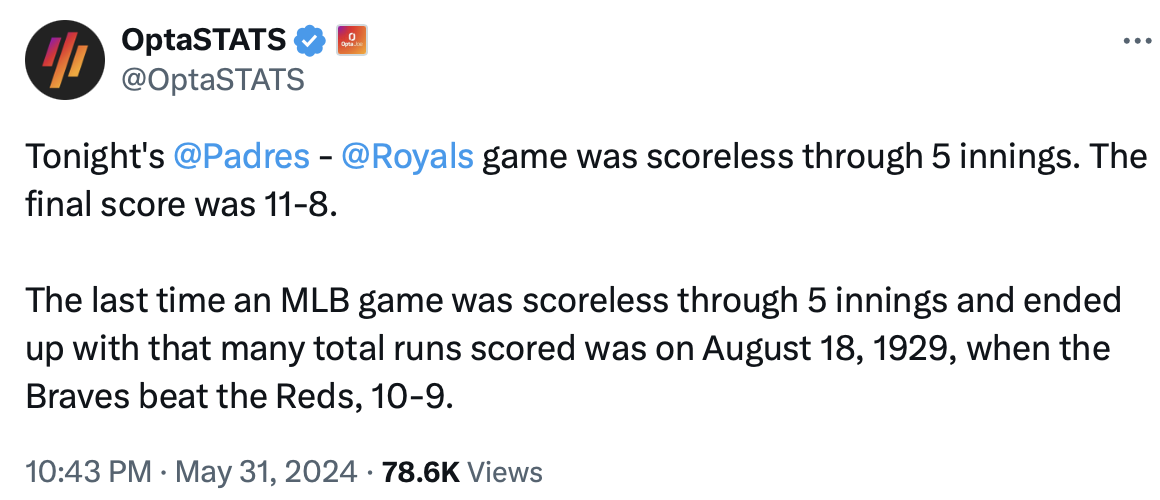
Task: Click the 78.6K view count
Action: coord(419,471)
